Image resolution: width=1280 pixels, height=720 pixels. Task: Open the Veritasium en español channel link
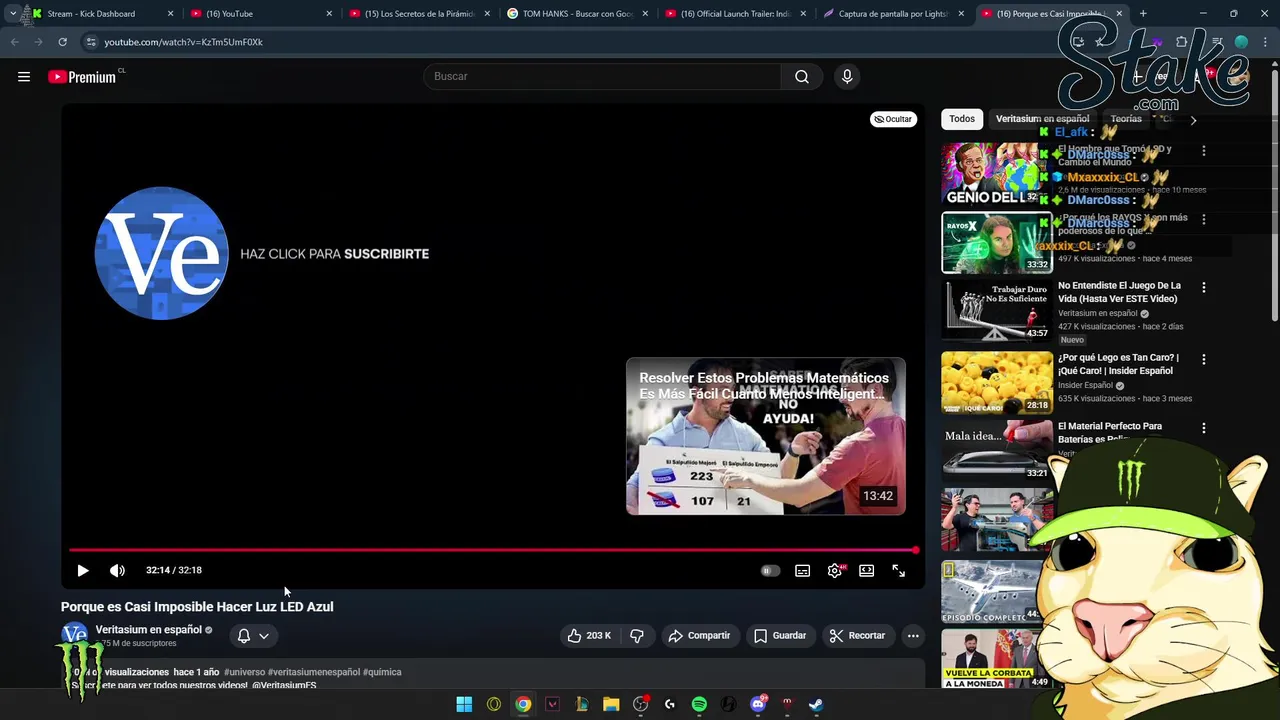pyautogui.click(x=149, y=629)
